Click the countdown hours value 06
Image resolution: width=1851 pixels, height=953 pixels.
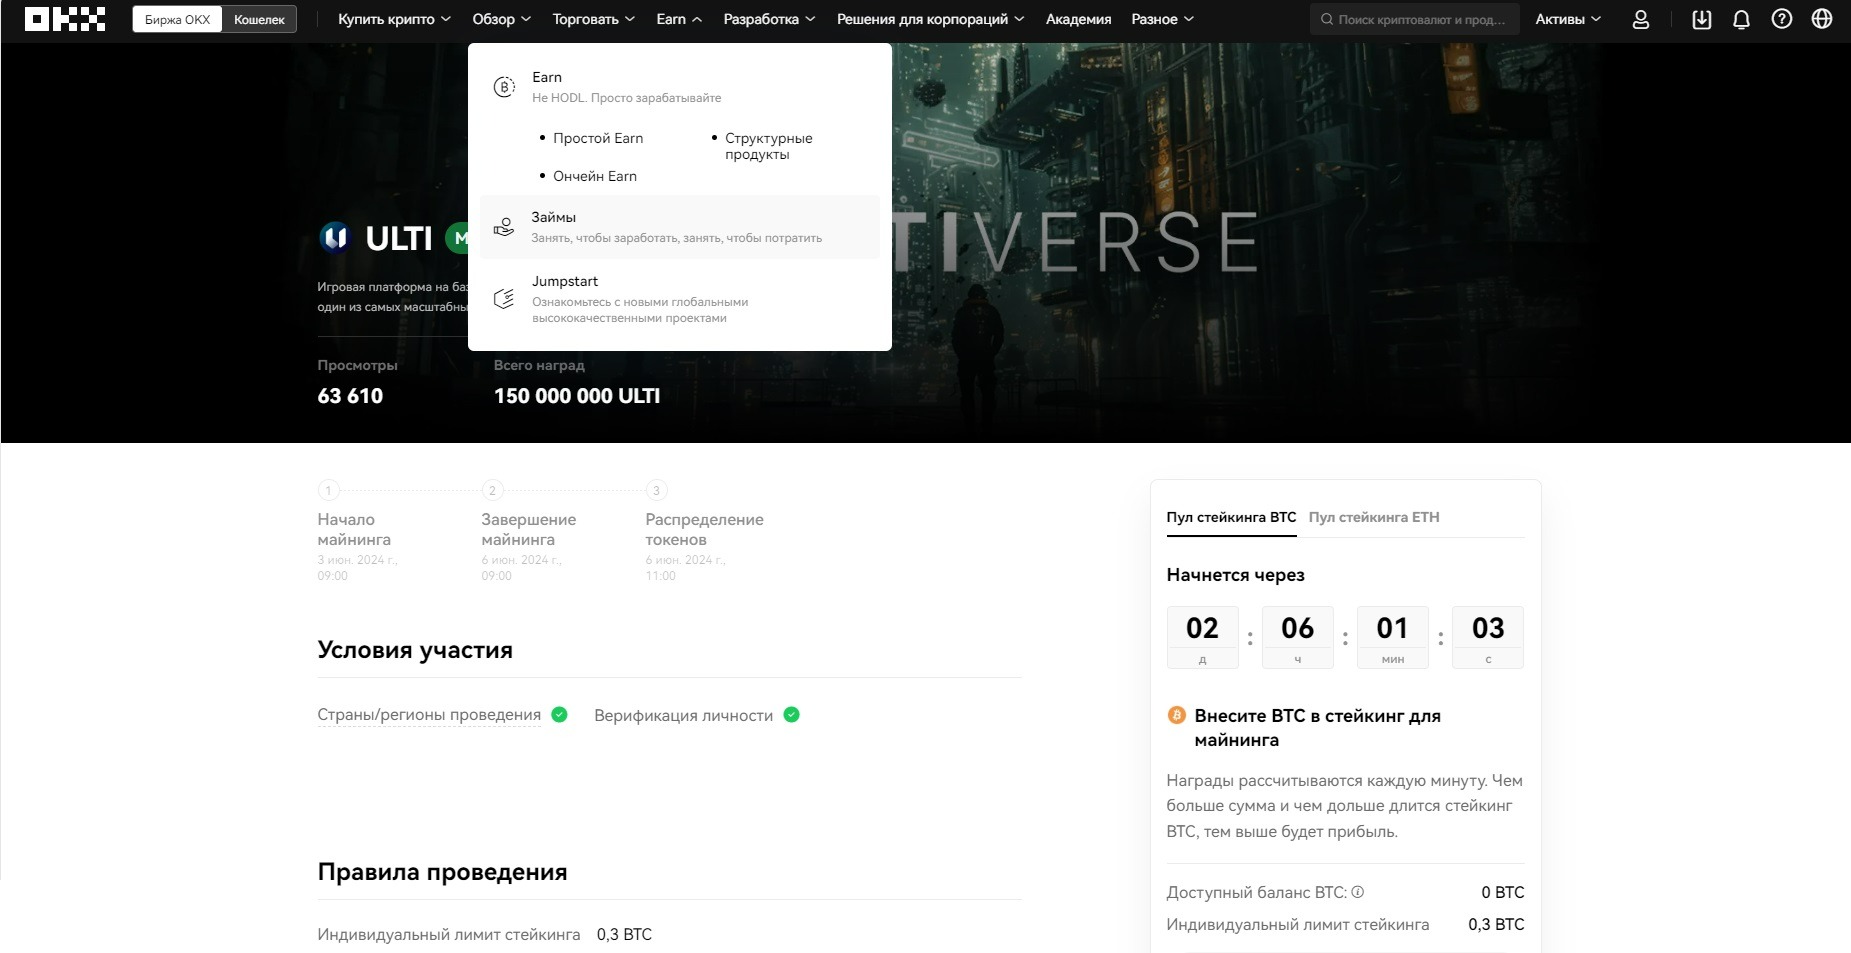[x=1297, y=628]
